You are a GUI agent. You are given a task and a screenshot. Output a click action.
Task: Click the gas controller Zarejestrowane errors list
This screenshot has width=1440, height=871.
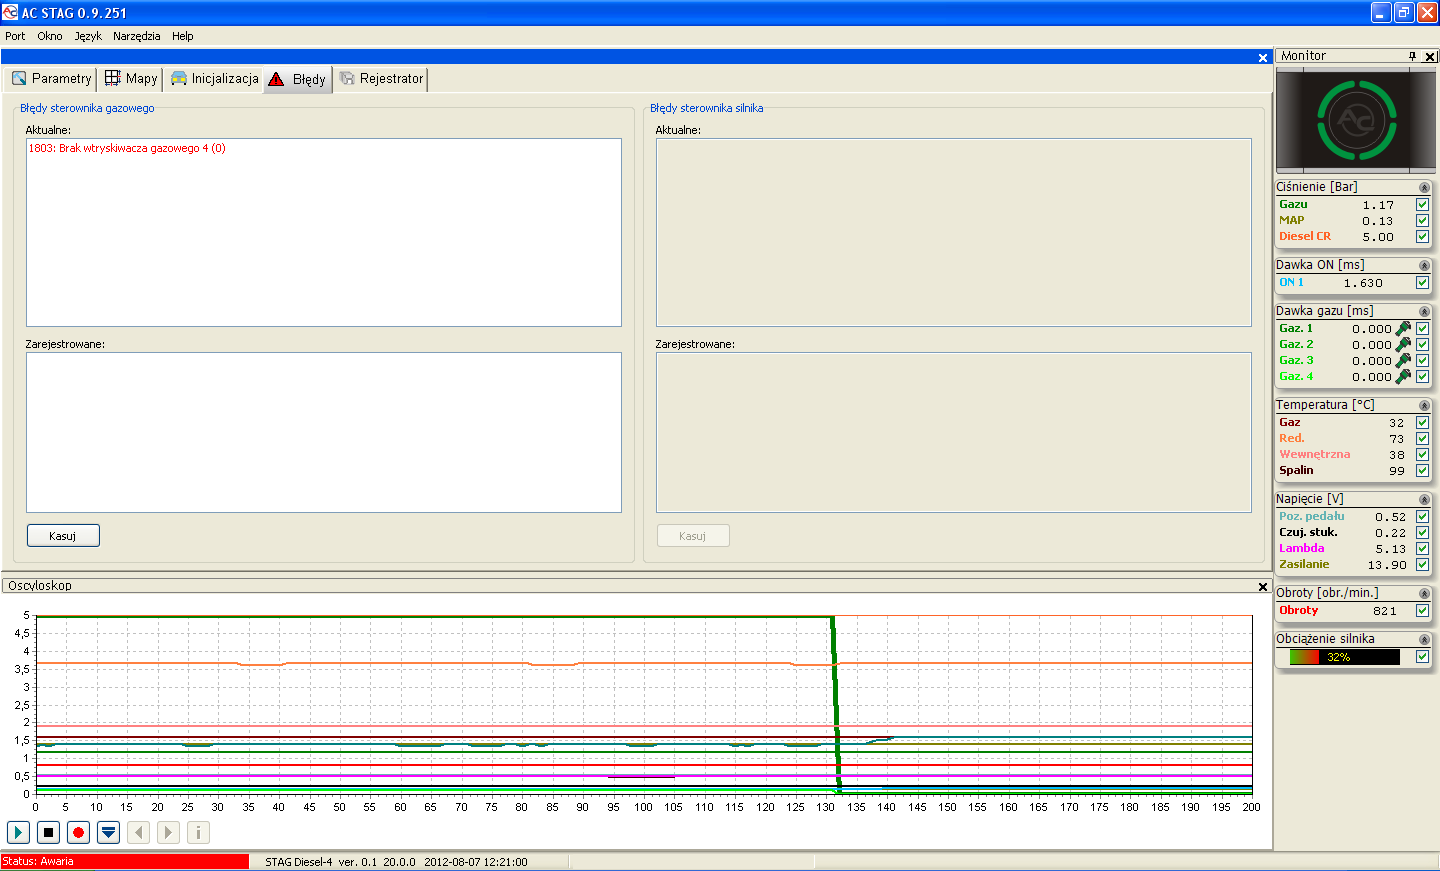click(x=324, y=432)
